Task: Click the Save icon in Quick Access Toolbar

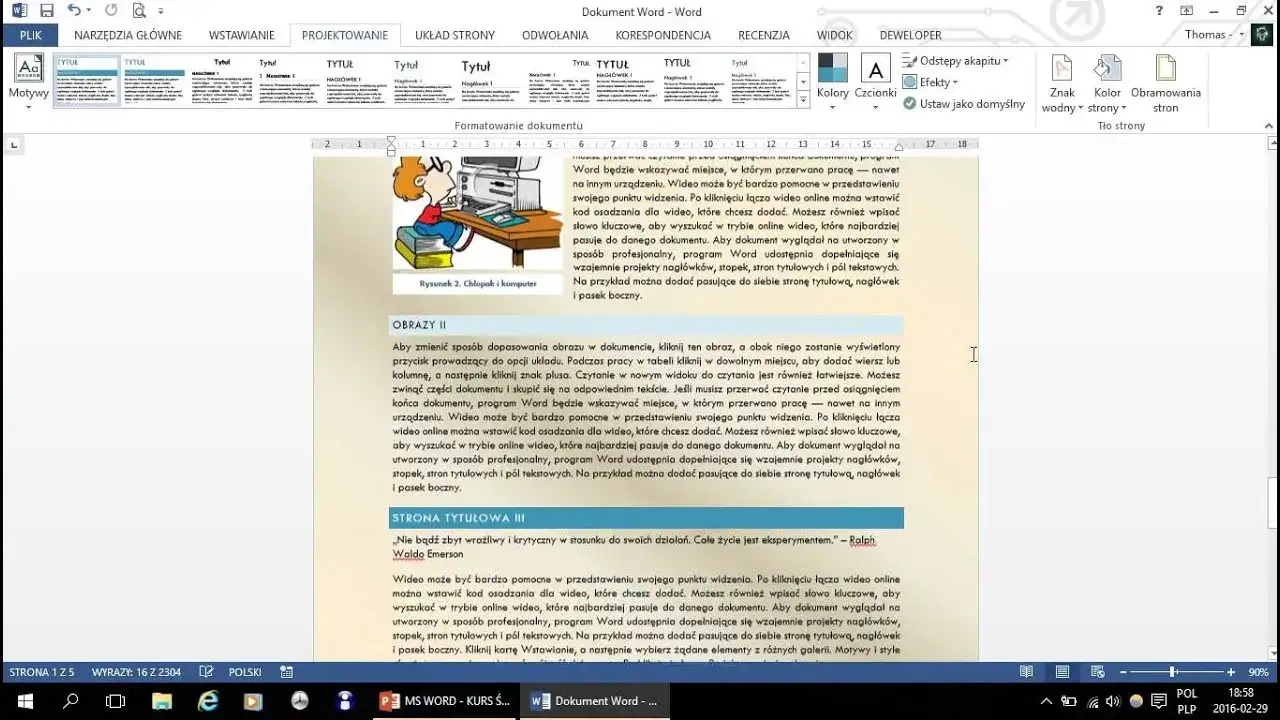Action: pos(46,9)
